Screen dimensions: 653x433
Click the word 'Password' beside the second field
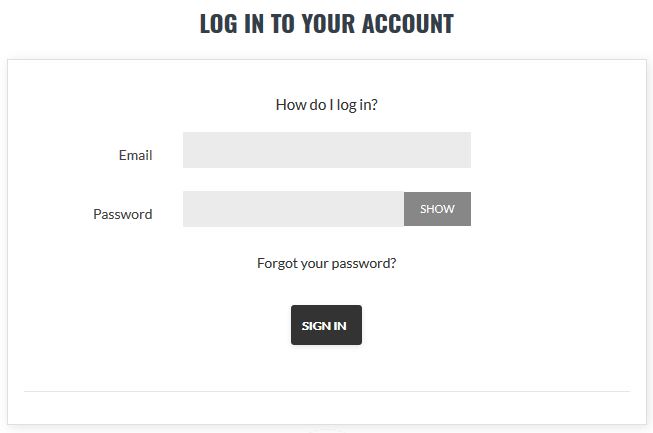click(x=122, y=214)
